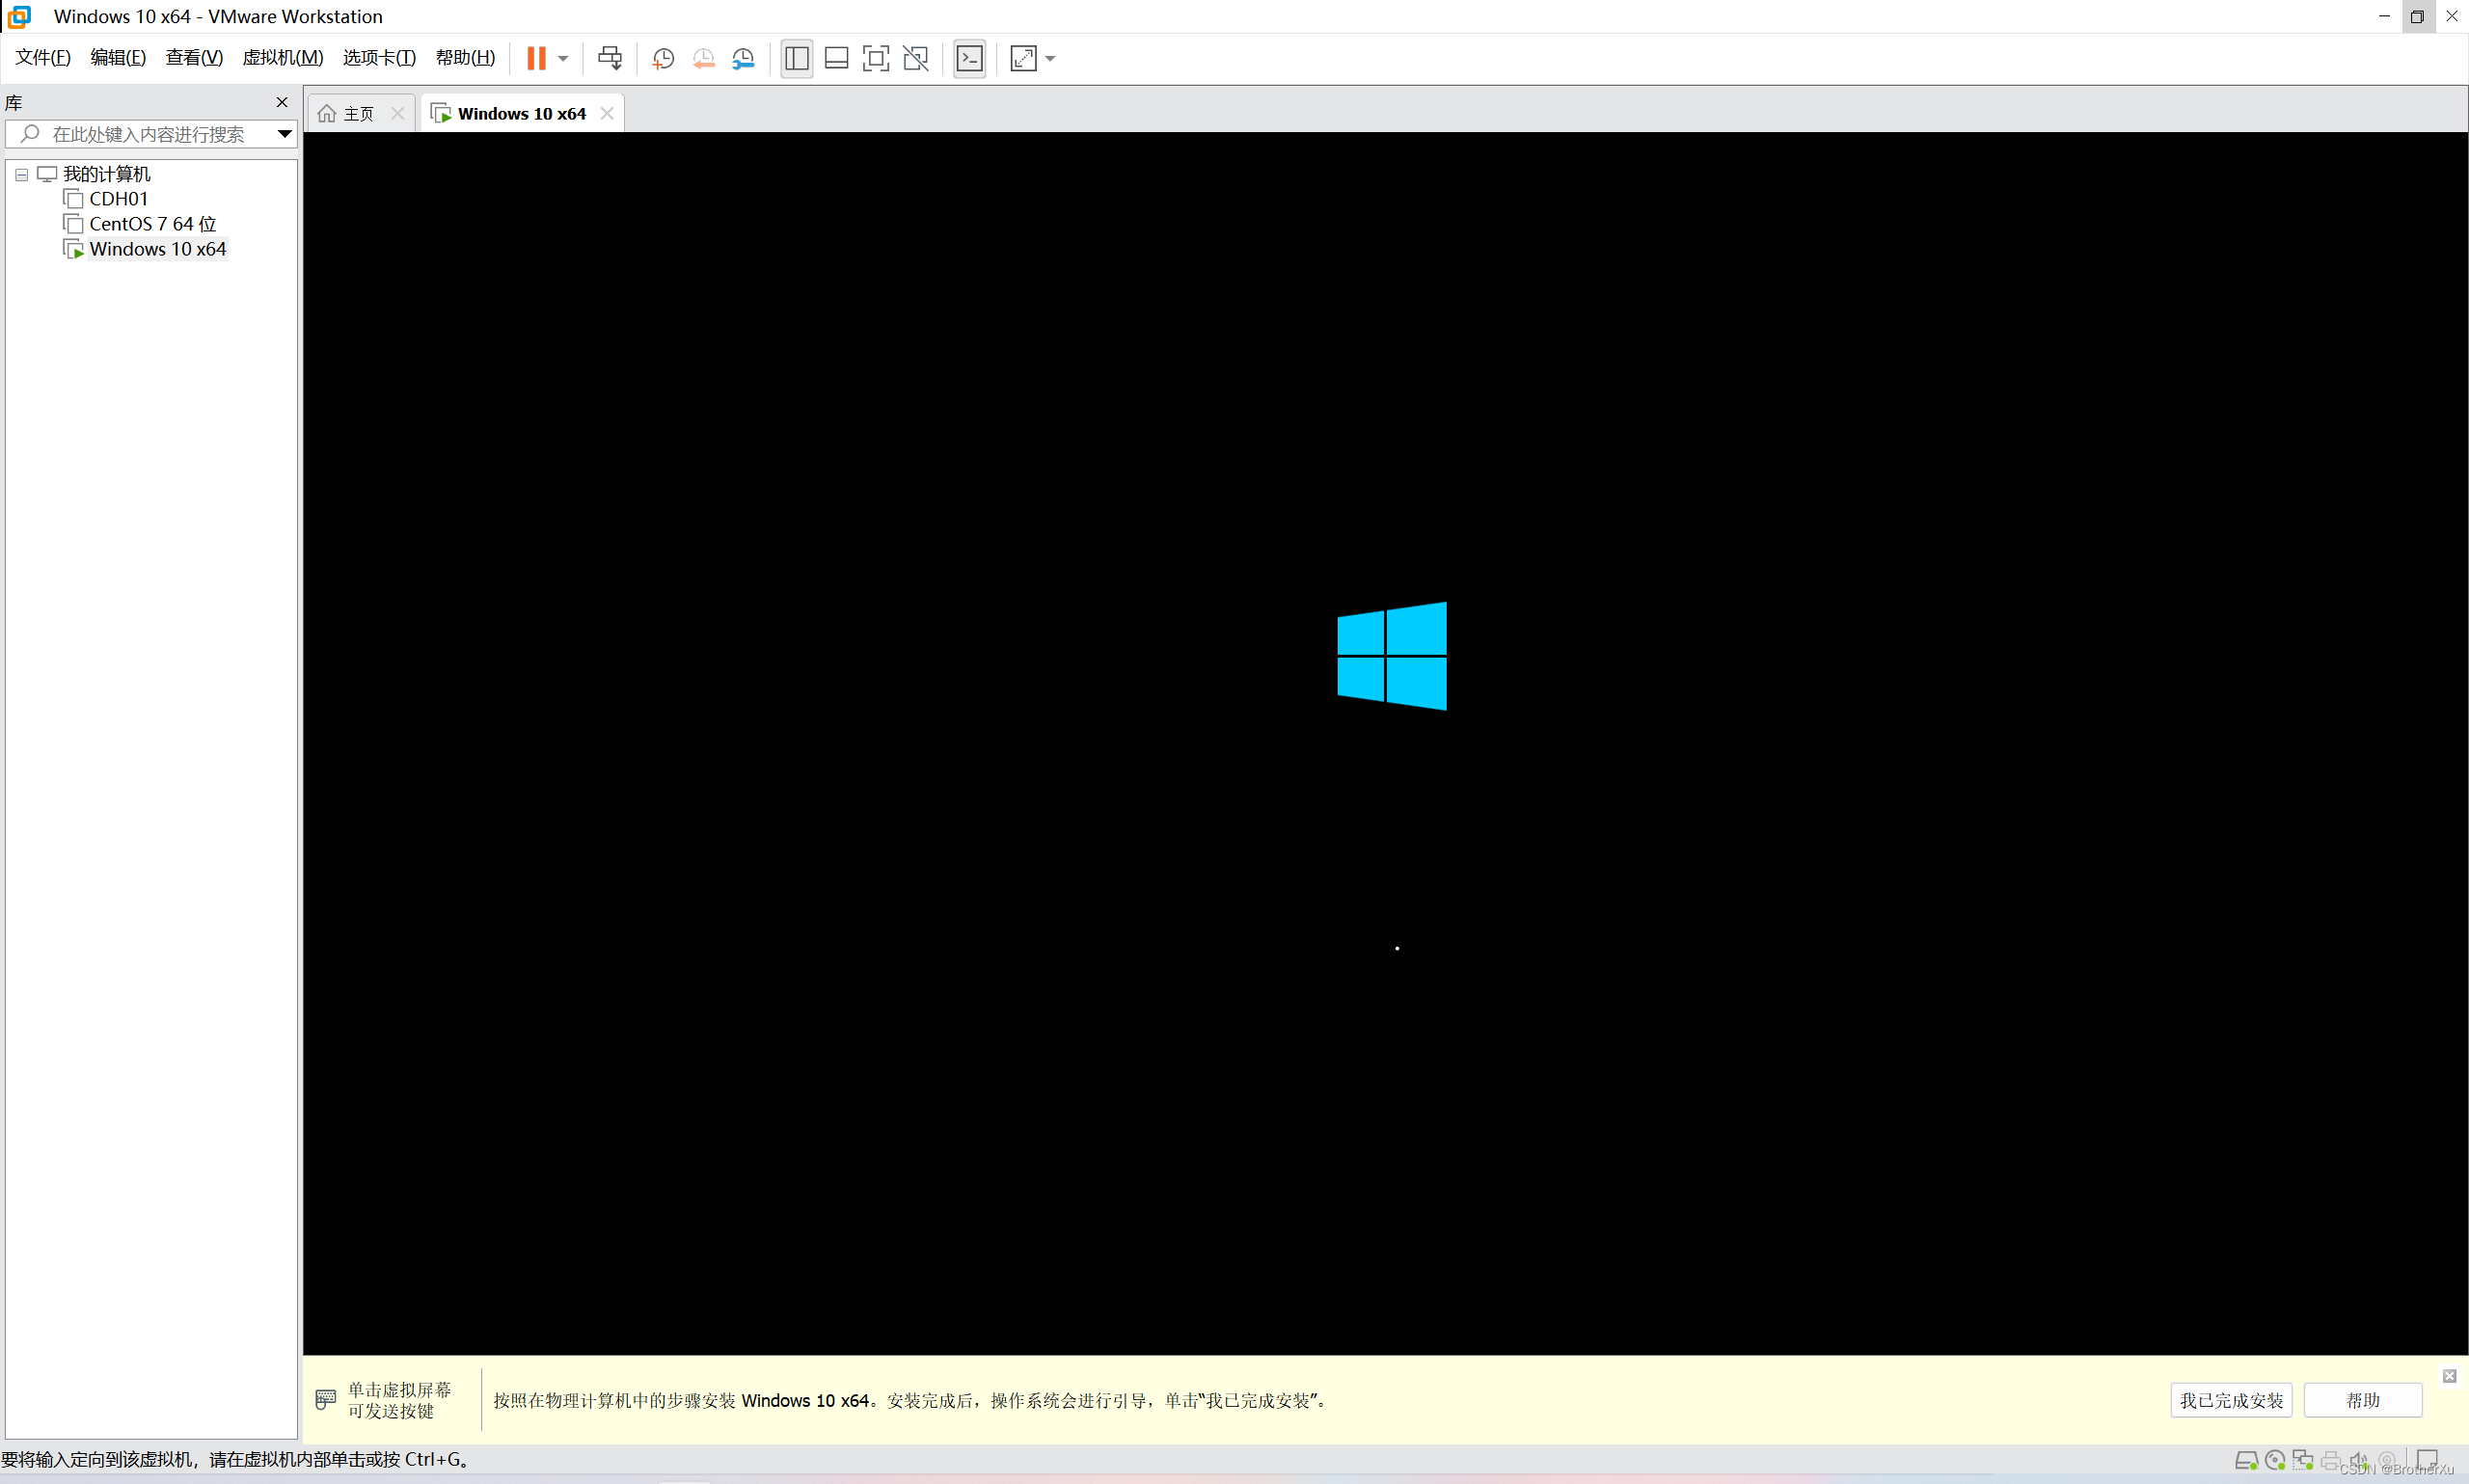Image resolution: width=2469 pixels, height=1484 pixels.
Task: Collapse the 我的计算机 tree node
Action: pyautogui.click(x=21, y=174)
